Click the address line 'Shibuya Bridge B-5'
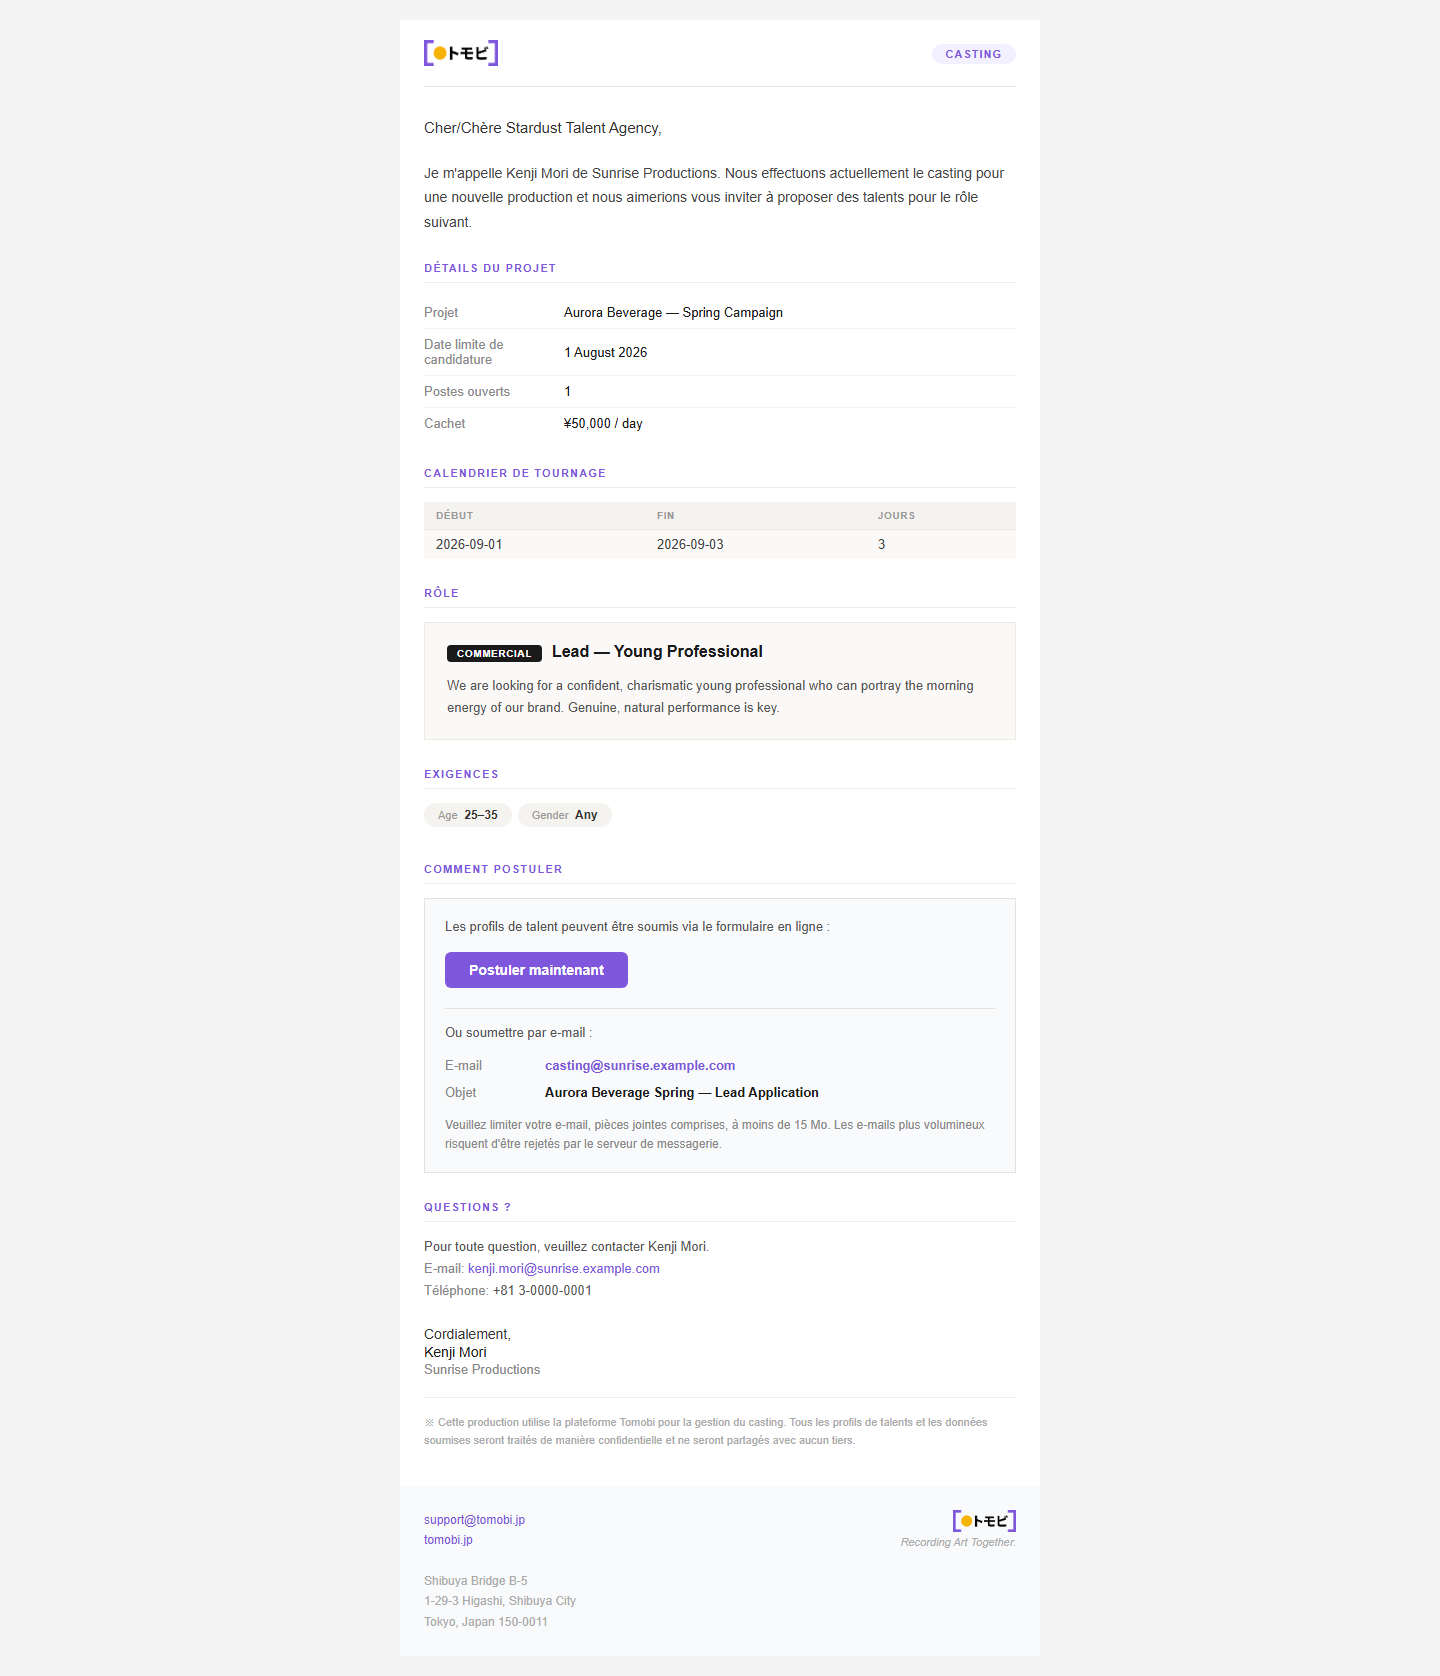This screenshot has height=1676, width=1440. click(476, 1581)
